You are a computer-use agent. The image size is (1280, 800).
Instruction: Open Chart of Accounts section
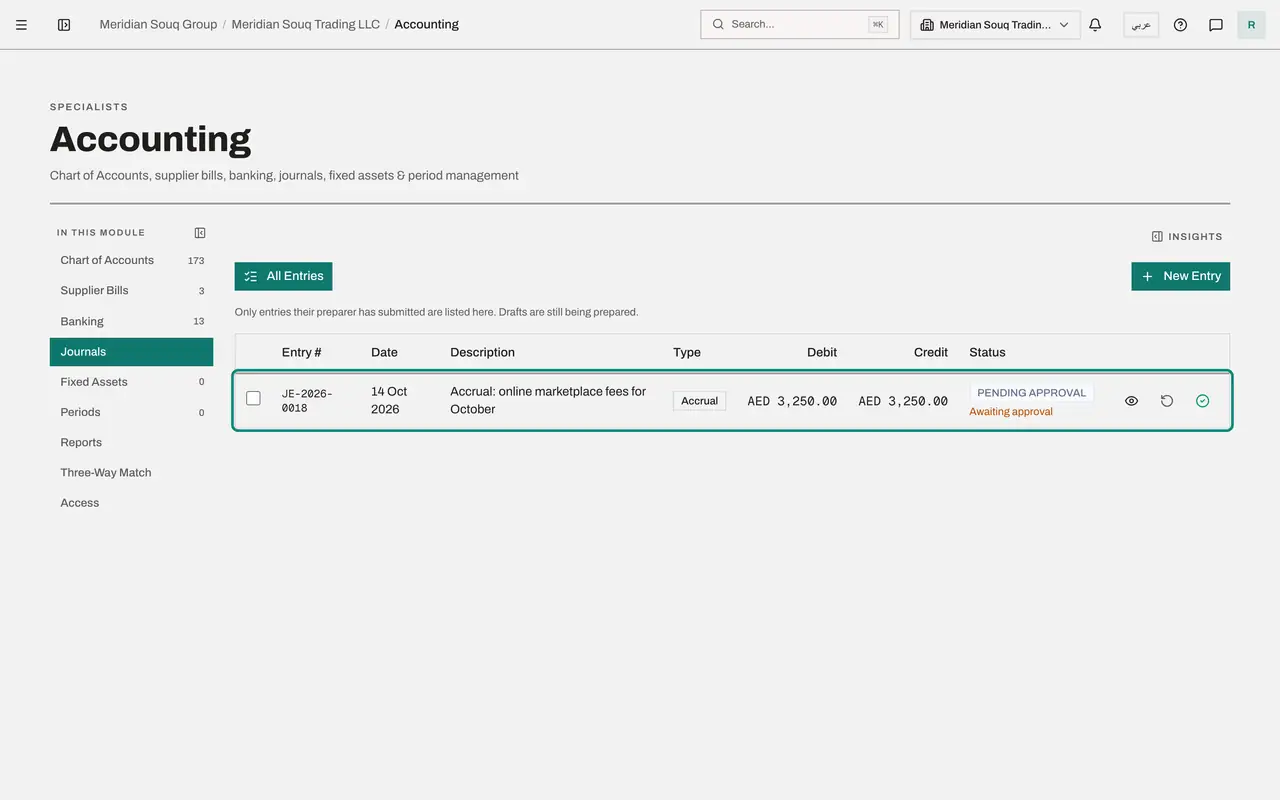pyautogui.click(x=131, y=260)
